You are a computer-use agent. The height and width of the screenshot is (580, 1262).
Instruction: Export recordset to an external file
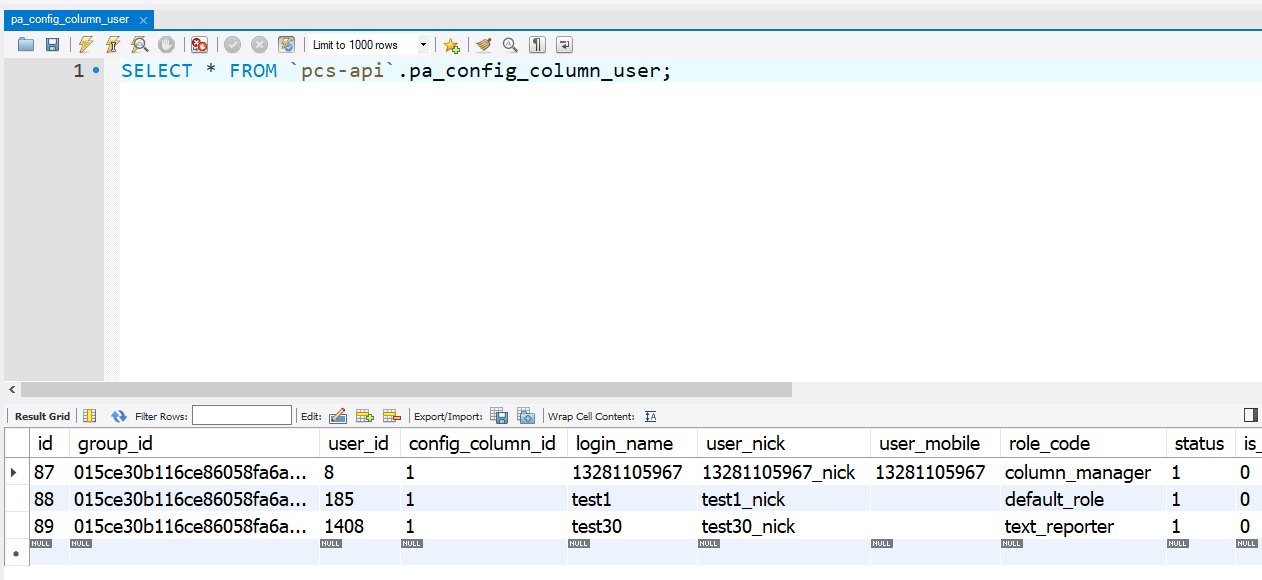pos(499,416)
